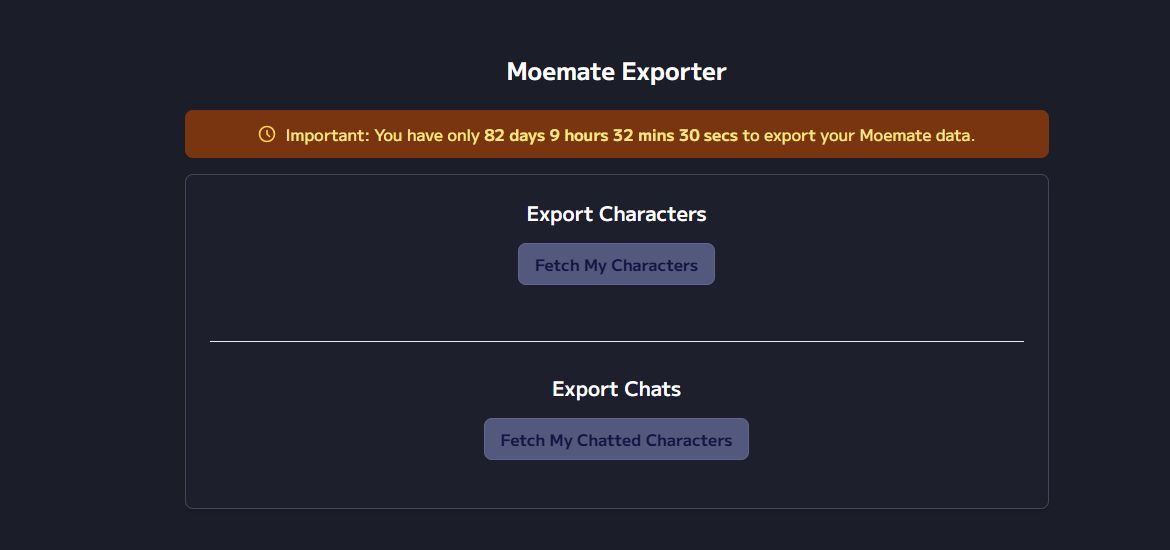The height and width of the screenshot is (550, 1170).
Task: Click "You have only" text in the banner
Action: [427, 136]
